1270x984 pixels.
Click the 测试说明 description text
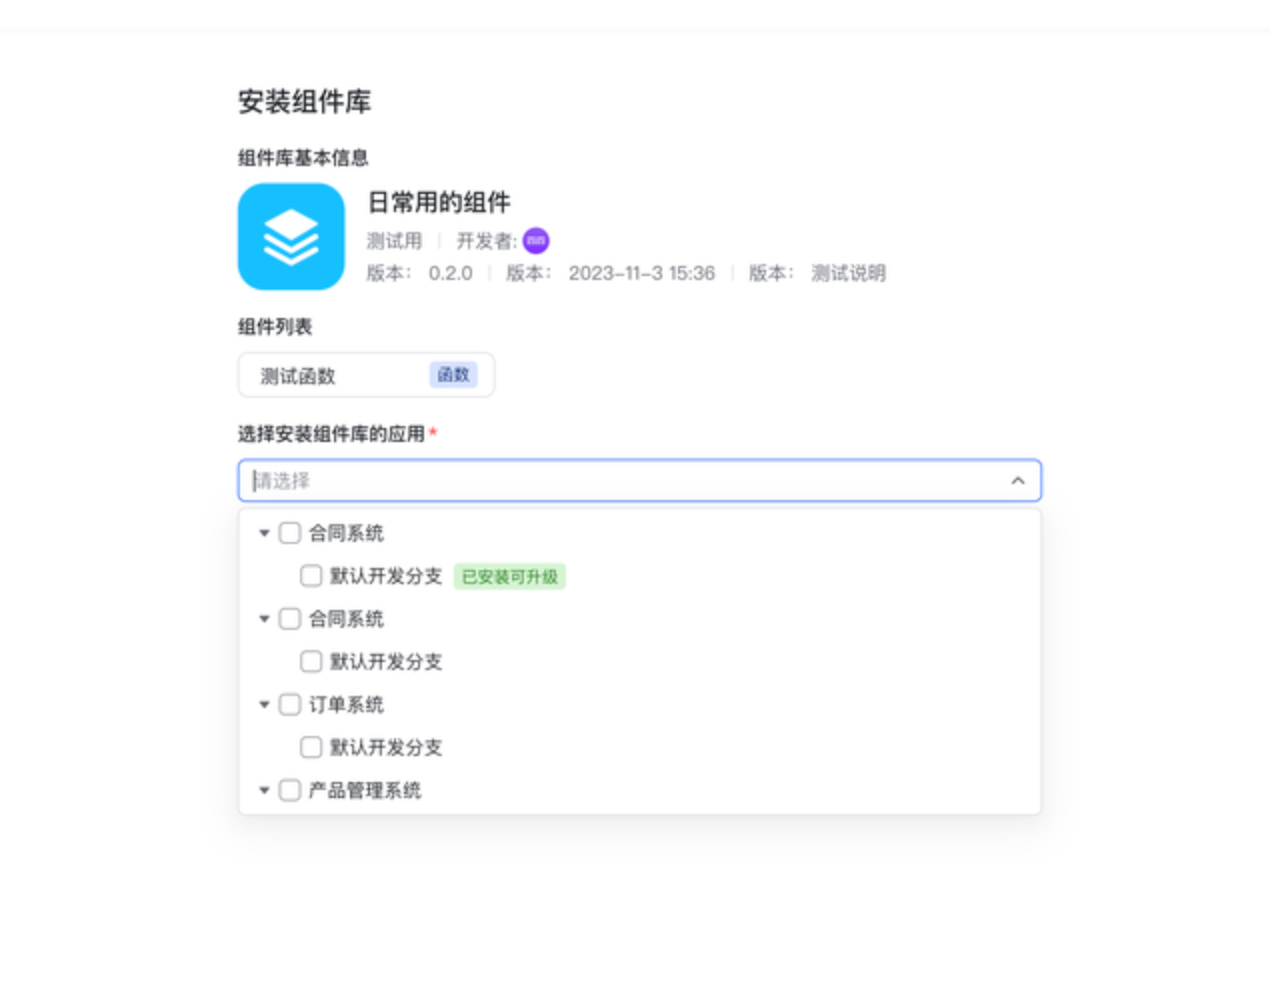[x=848, y=274]
